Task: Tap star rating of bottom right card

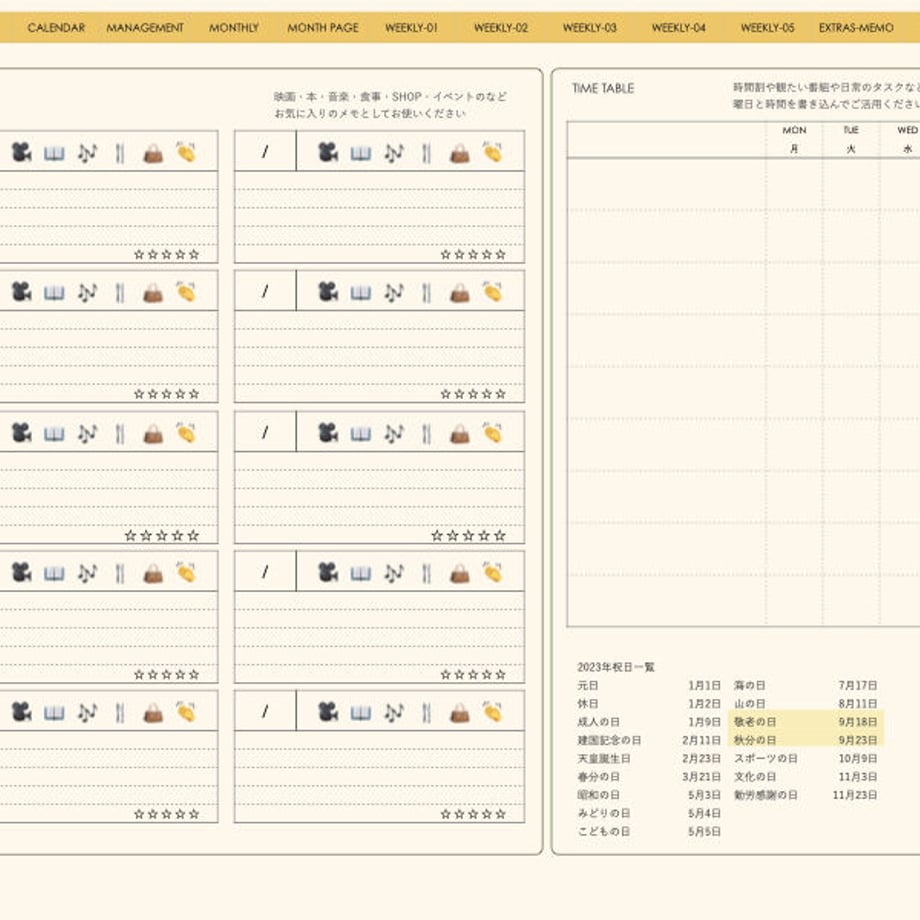Action: pyautogui.click(x=473, y=814)
